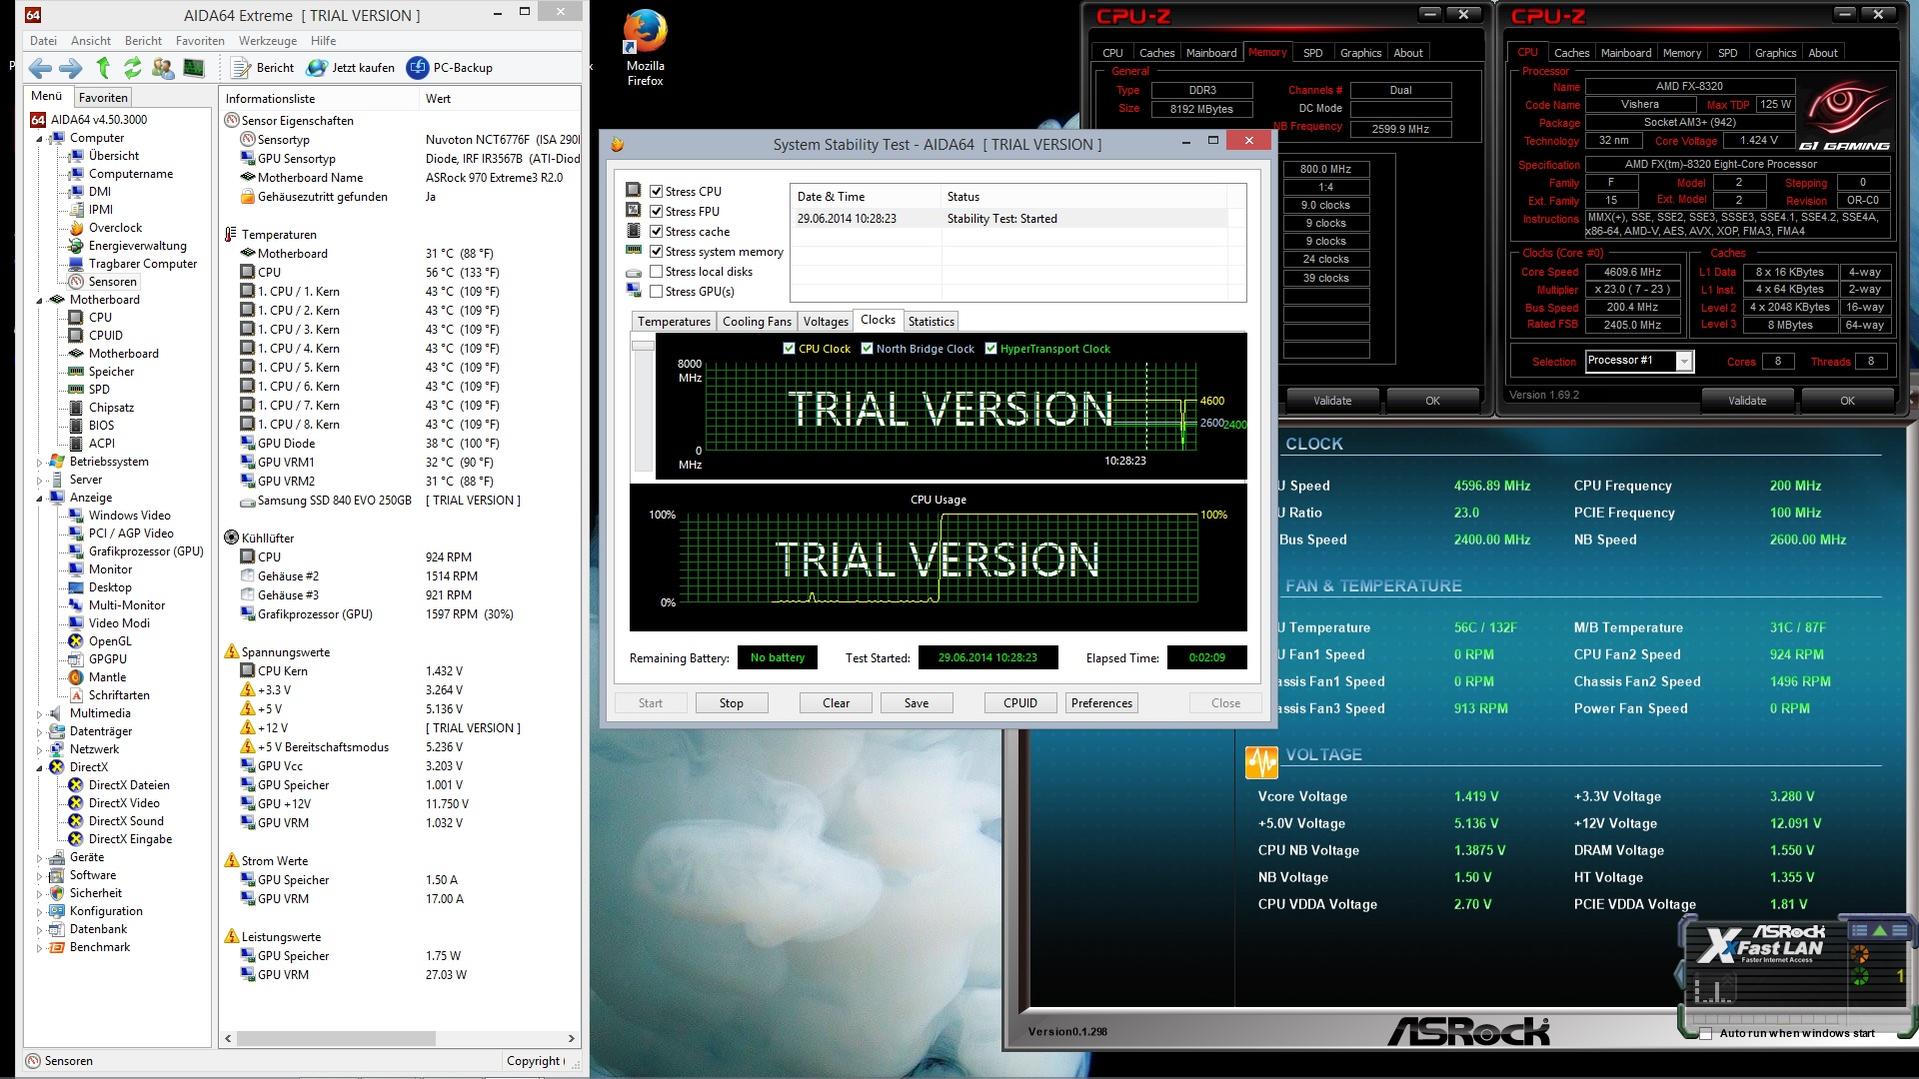Click the clock graph vertical slider

click(643, 346)
